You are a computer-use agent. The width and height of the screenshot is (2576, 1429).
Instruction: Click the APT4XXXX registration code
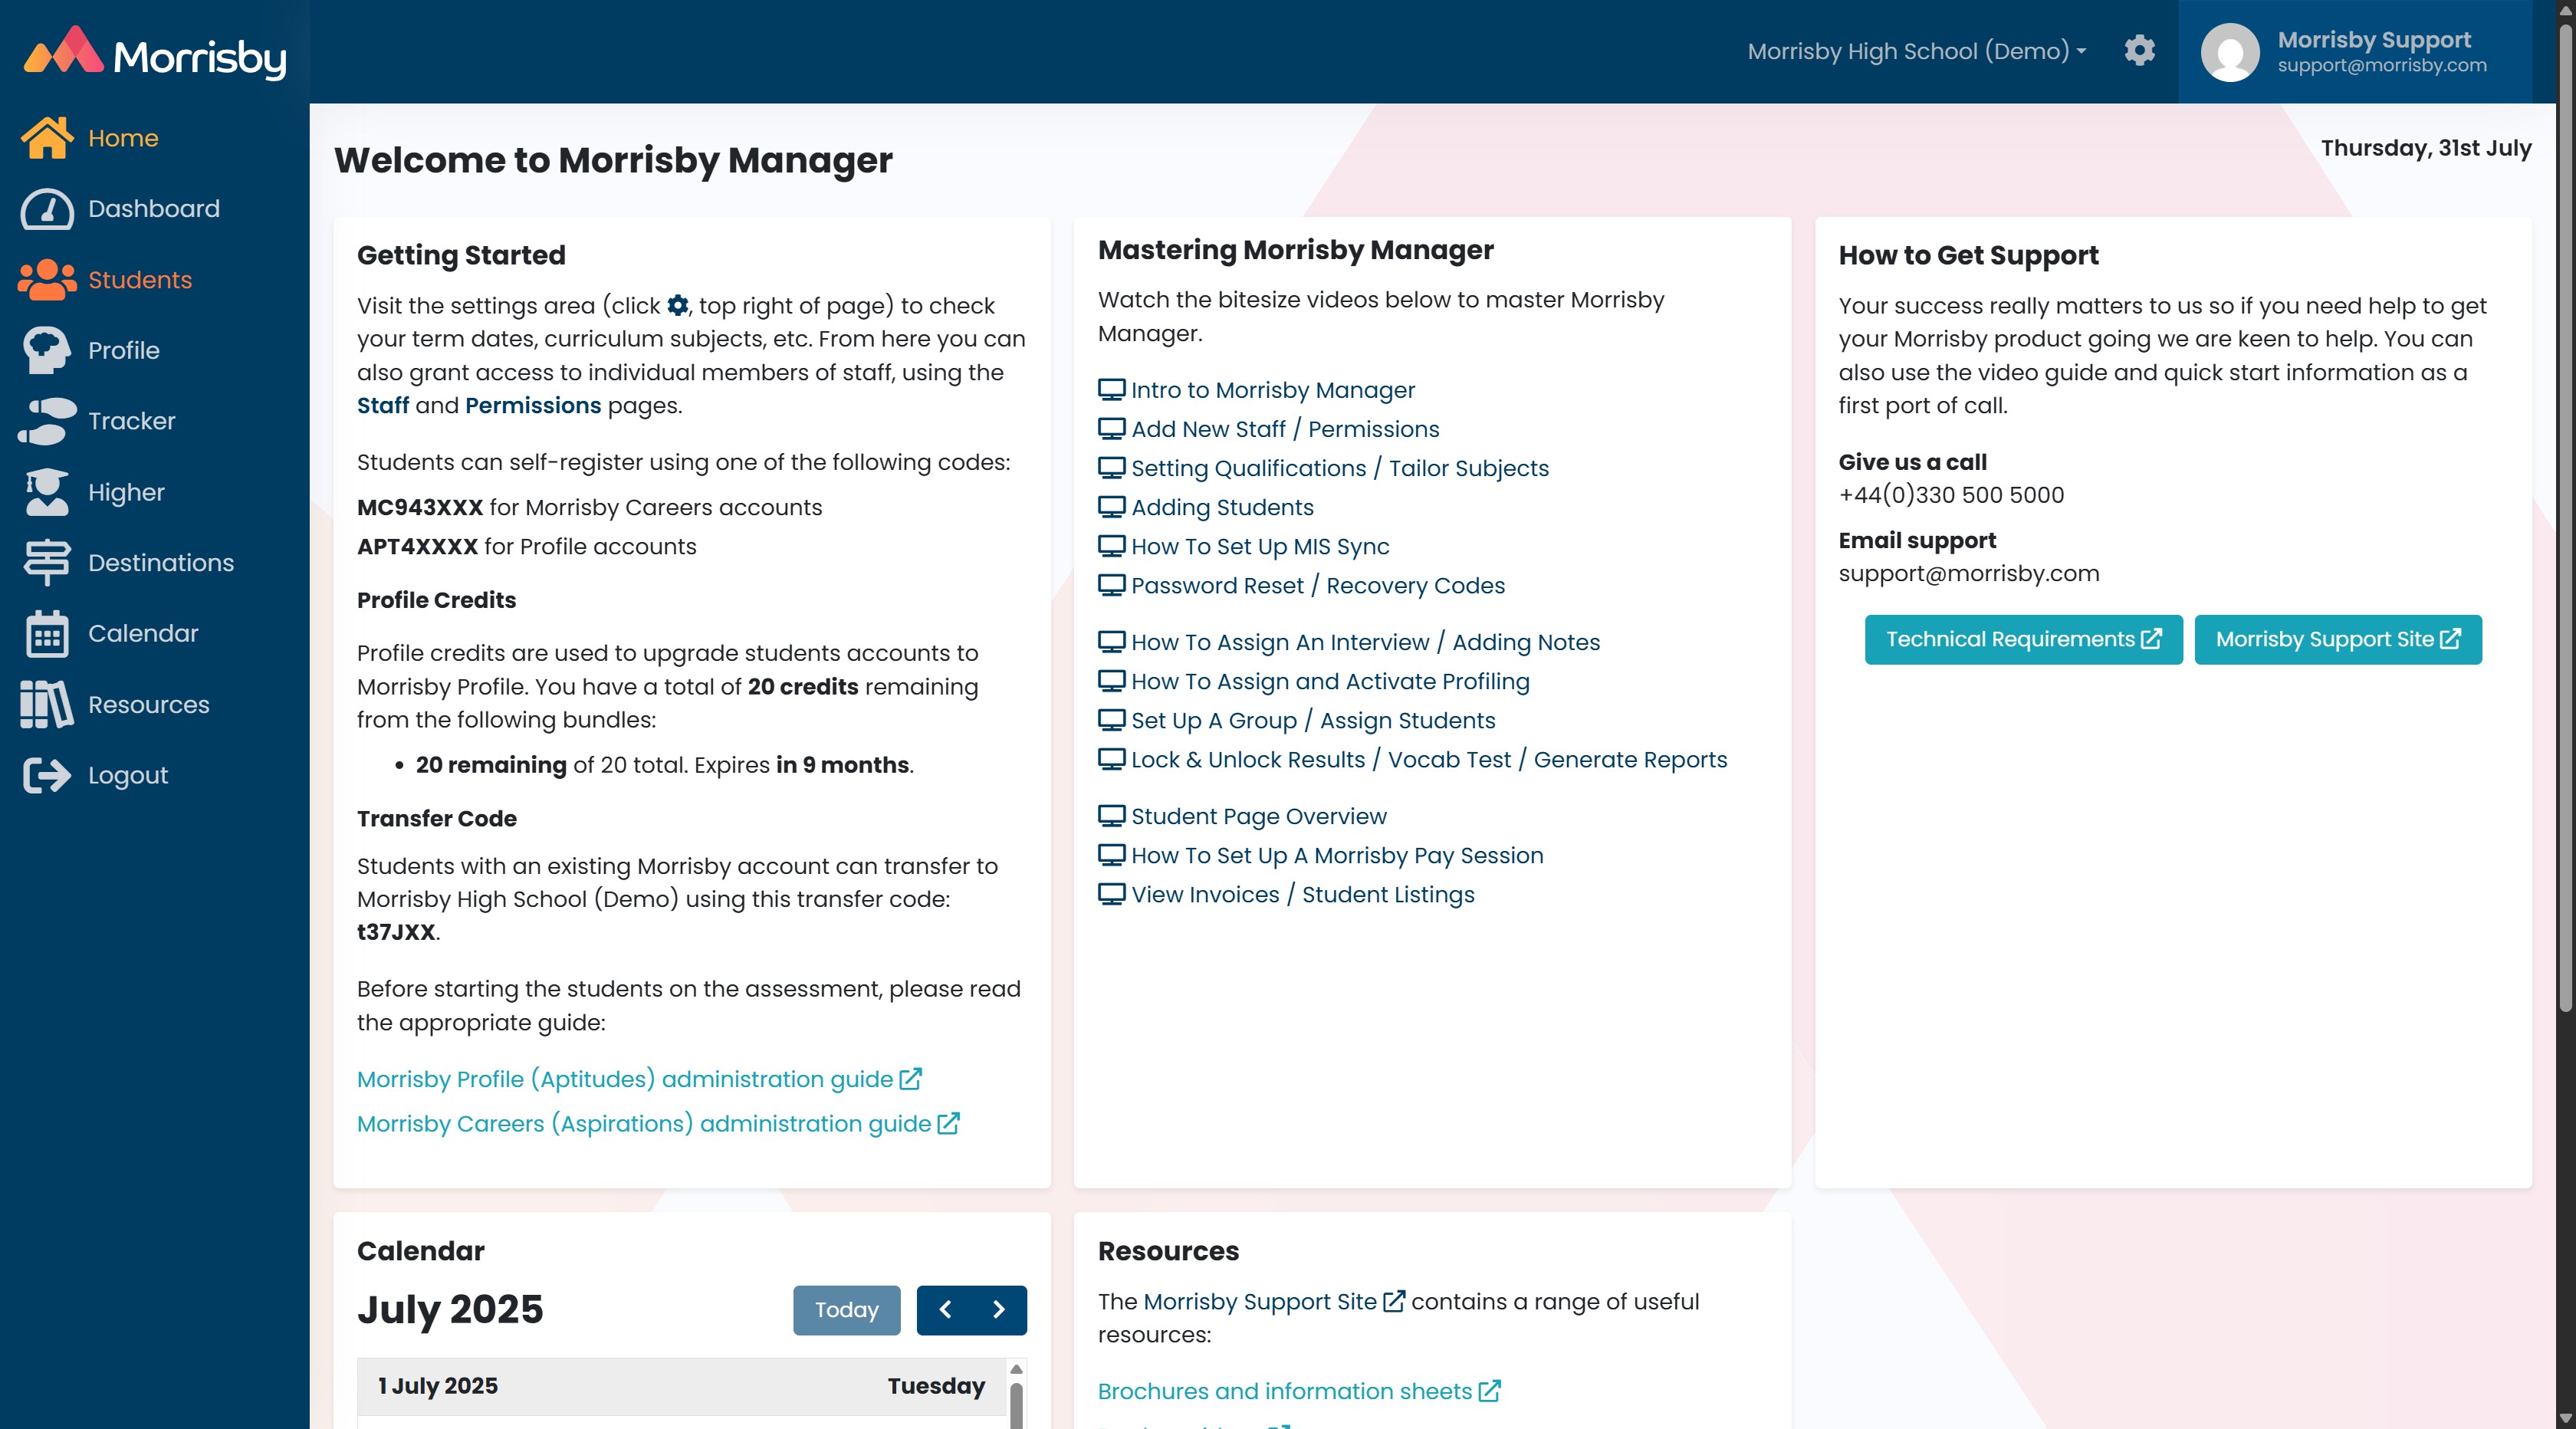tap(417, 546)
